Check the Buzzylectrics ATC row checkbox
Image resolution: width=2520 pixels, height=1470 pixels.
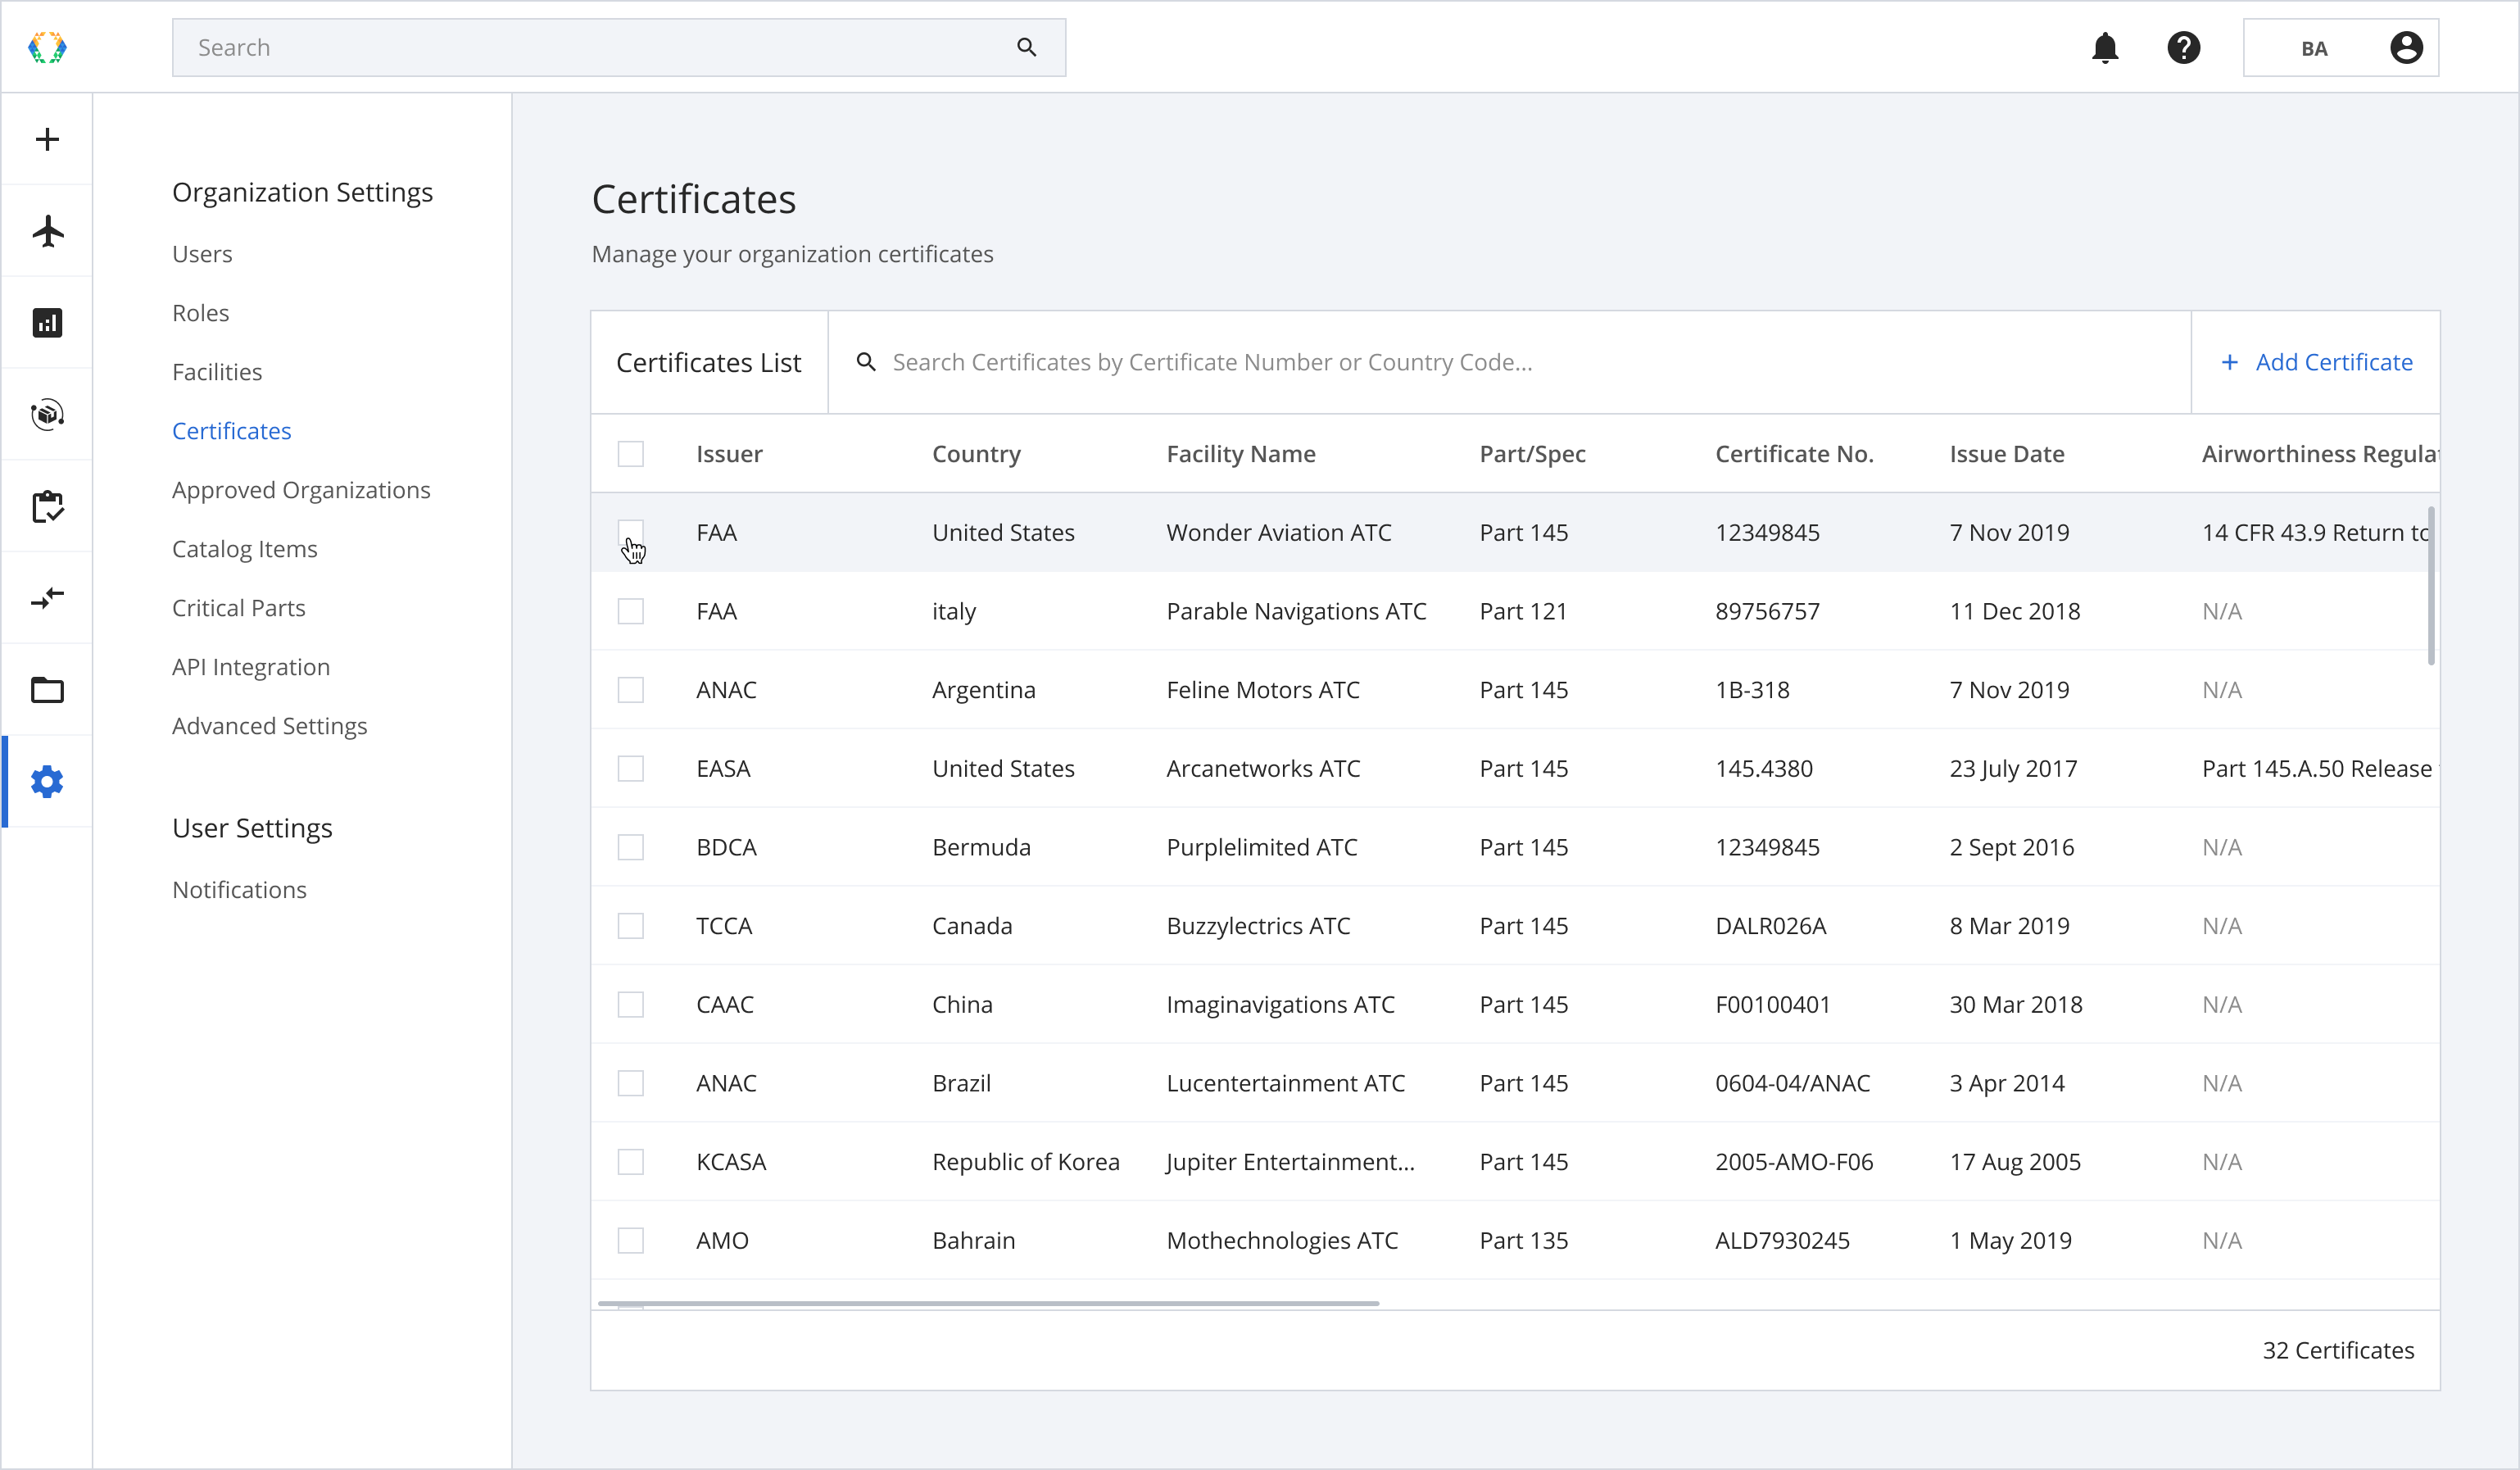point(631,926)
